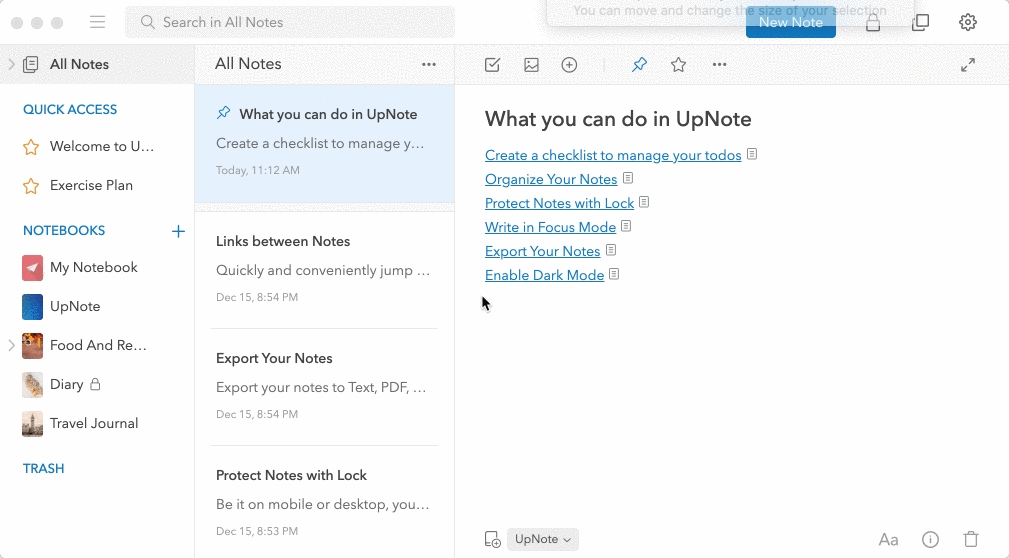The height and width of the screenshot is (558, 1009).
Task: Expand the All Notes sidebar chevron
Action: coord(11,64)
